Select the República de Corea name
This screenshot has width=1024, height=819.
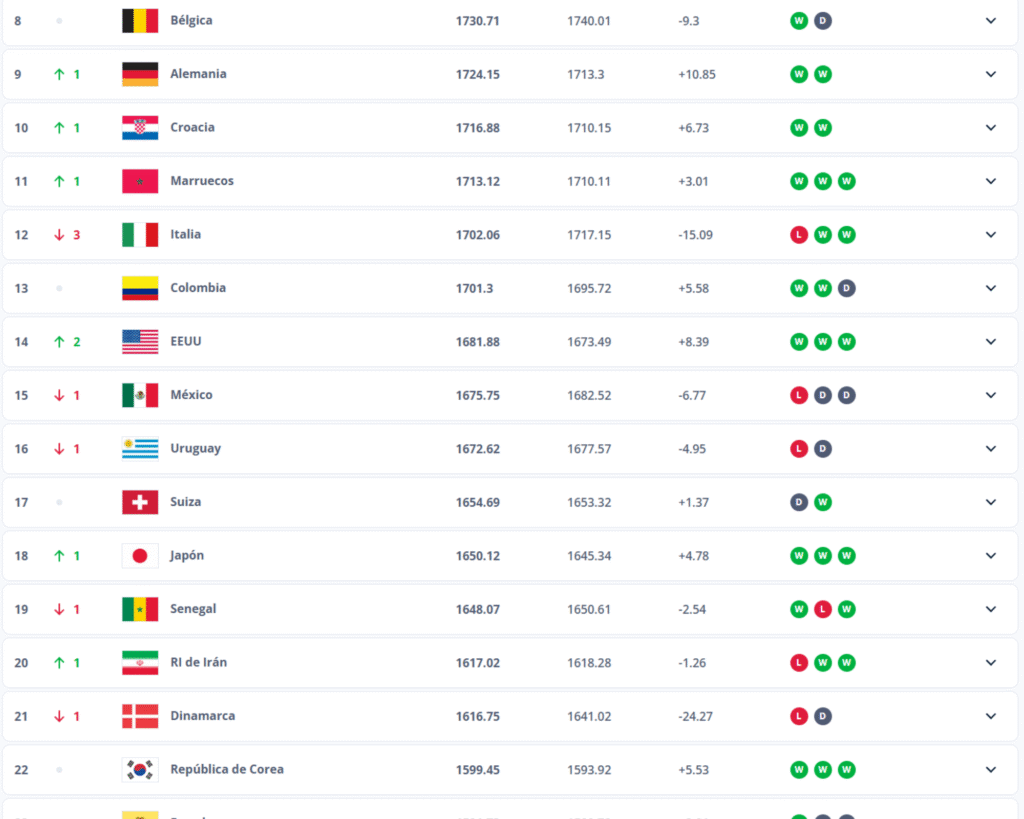[227, 770]
